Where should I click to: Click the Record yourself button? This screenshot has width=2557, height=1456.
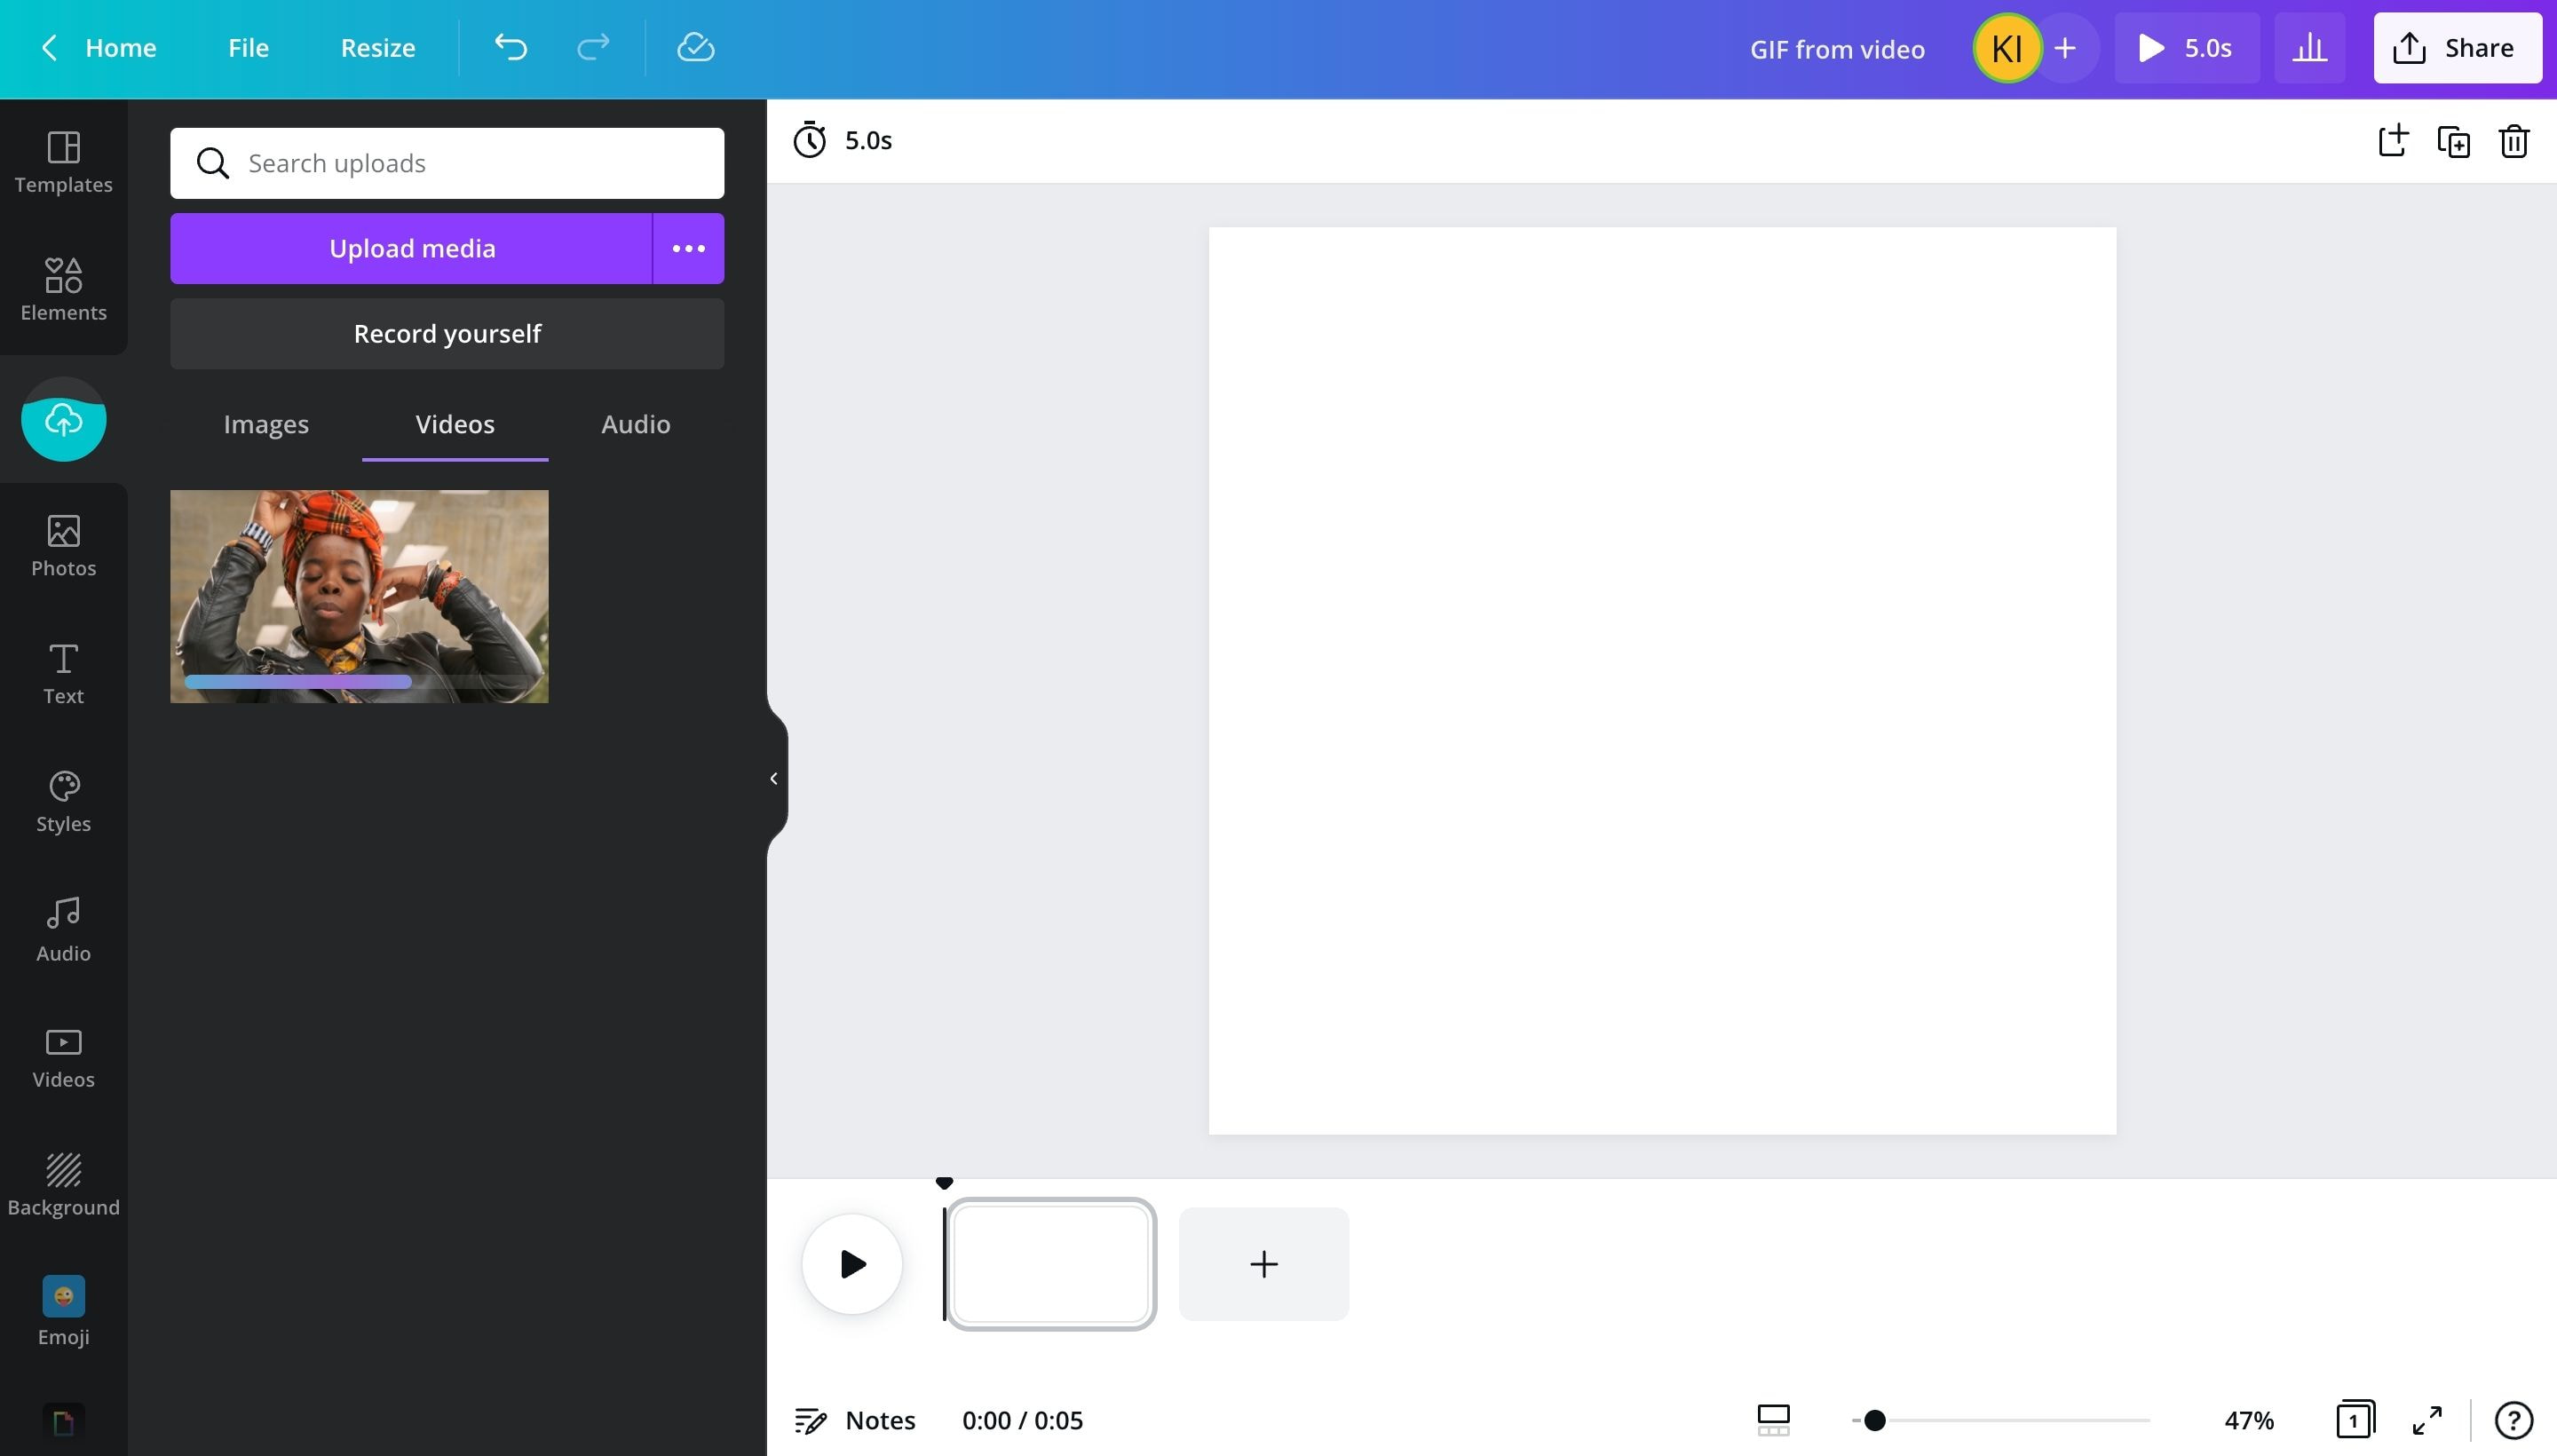447,334
